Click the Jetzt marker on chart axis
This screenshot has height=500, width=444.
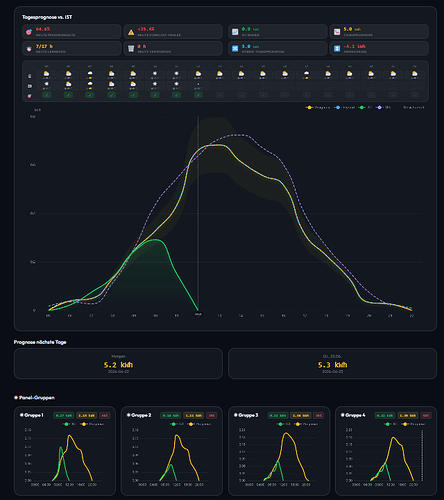[x=198, y=314]
